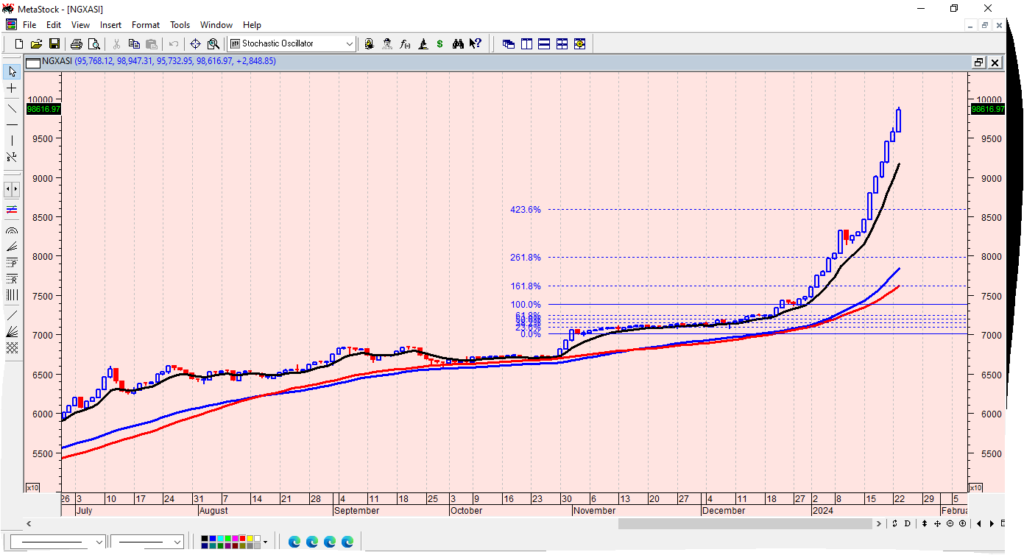Click the Save disk icon
The width and height of the screenshot is (1024, 555).
54,44
